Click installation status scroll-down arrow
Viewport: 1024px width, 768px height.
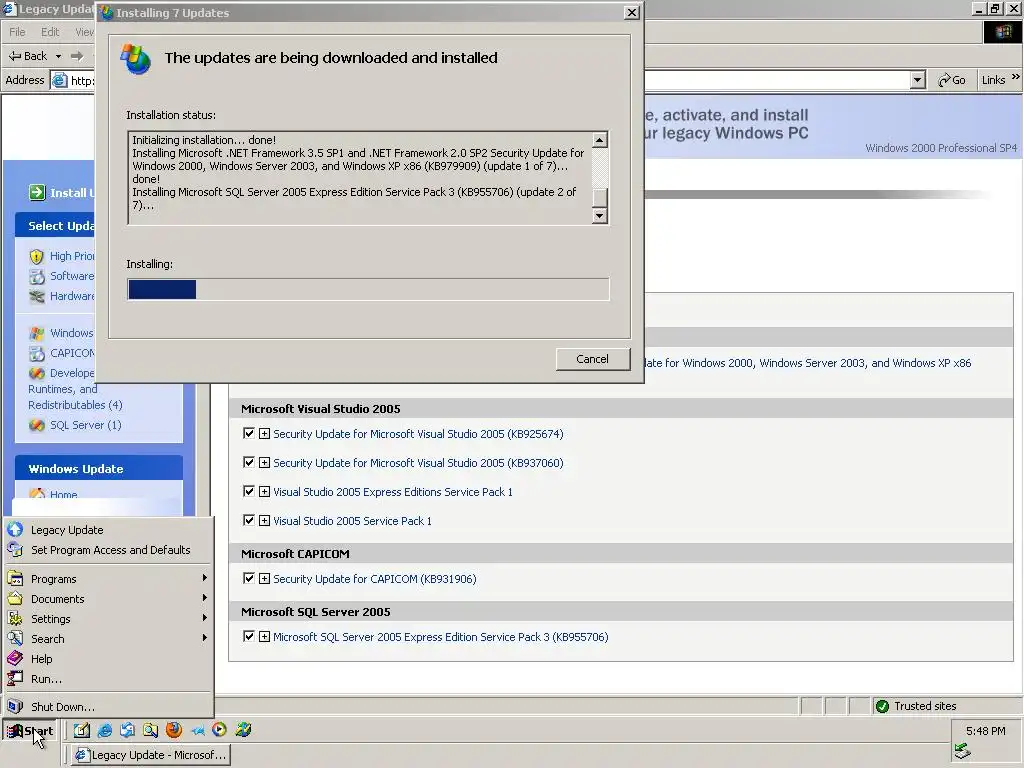[600, 216]
